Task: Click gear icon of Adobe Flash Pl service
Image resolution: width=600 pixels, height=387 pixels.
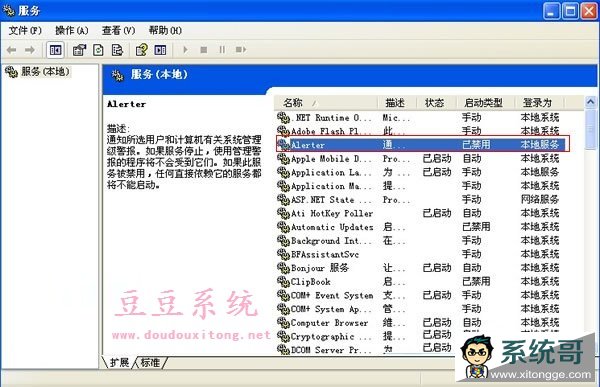Action: tap(283, 131)
